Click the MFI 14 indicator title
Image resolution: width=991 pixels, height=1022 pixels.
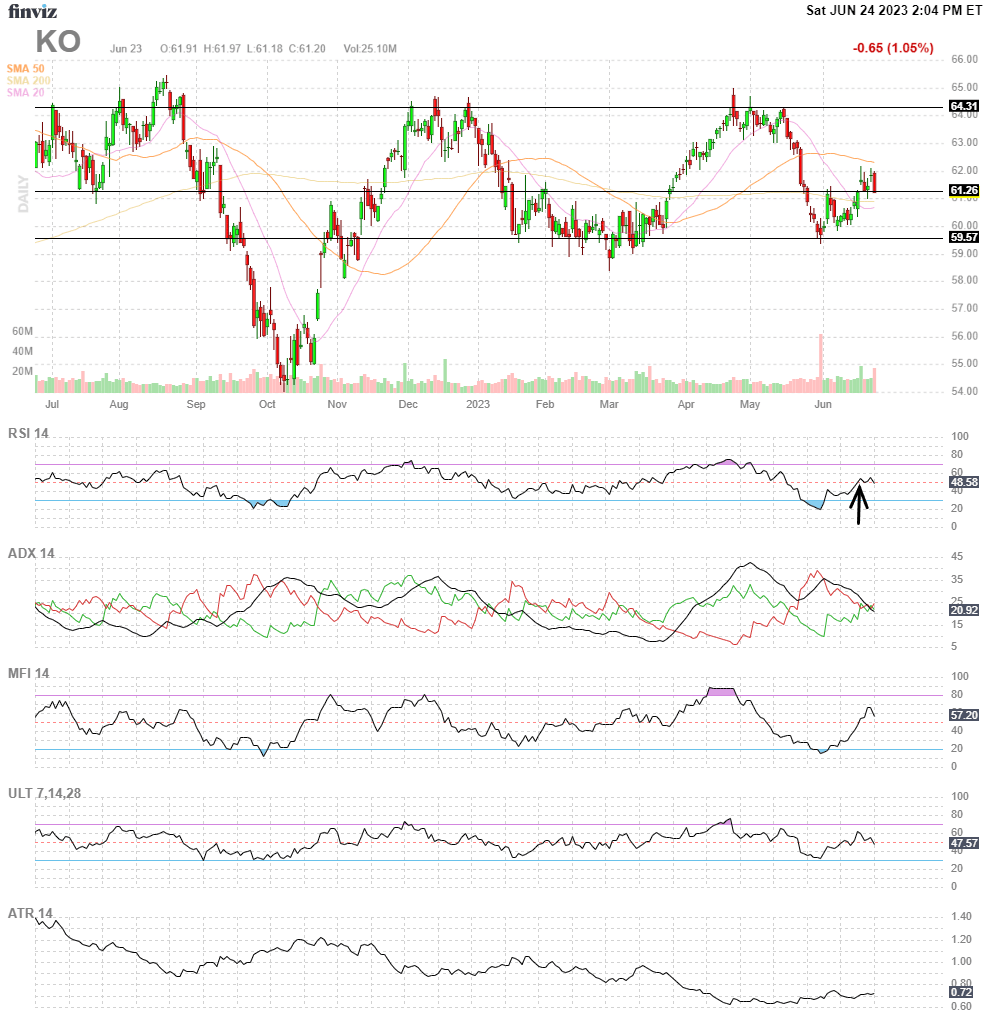point(28,673)
